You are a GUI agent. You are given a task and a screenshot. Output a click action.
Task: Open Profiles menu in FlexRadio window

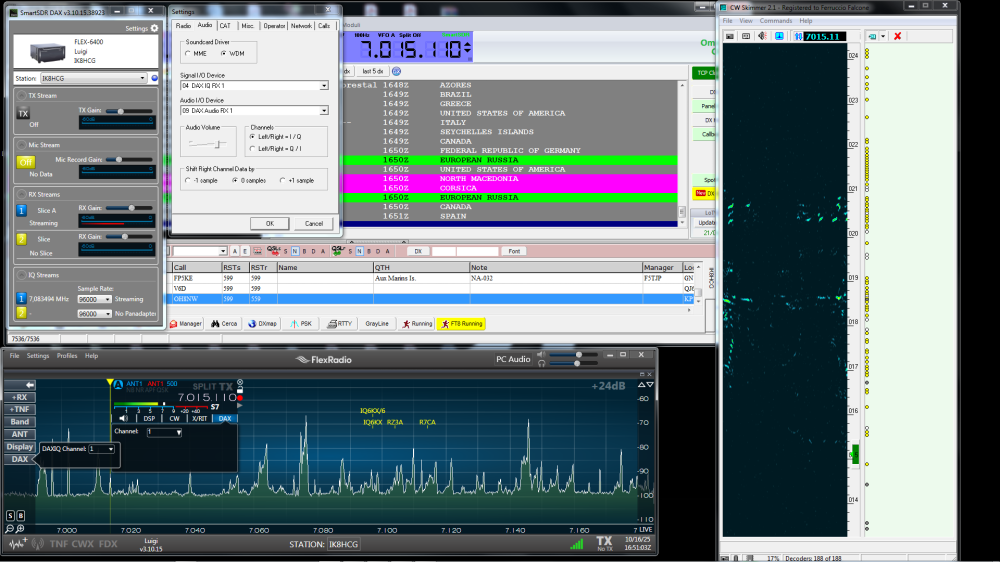(x=66, y=356)
